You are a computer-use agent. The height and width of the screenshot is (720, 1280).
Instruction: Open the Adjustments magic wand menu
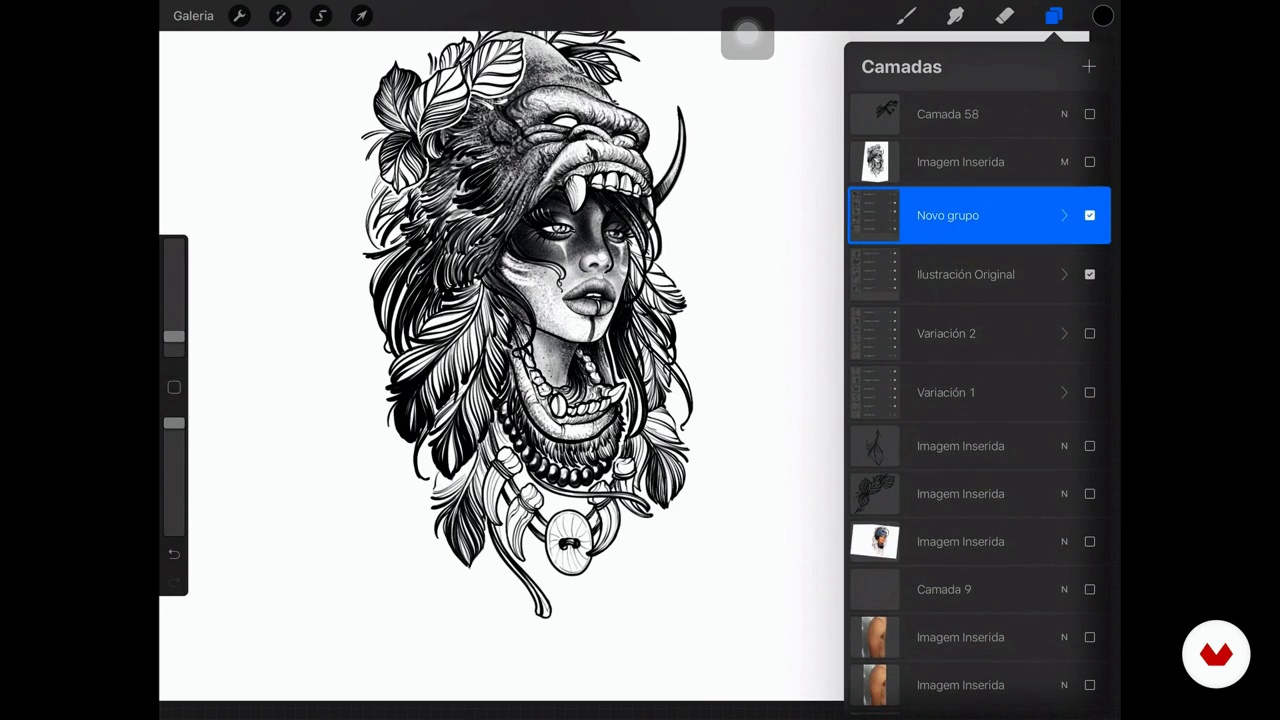pos(280,16)
